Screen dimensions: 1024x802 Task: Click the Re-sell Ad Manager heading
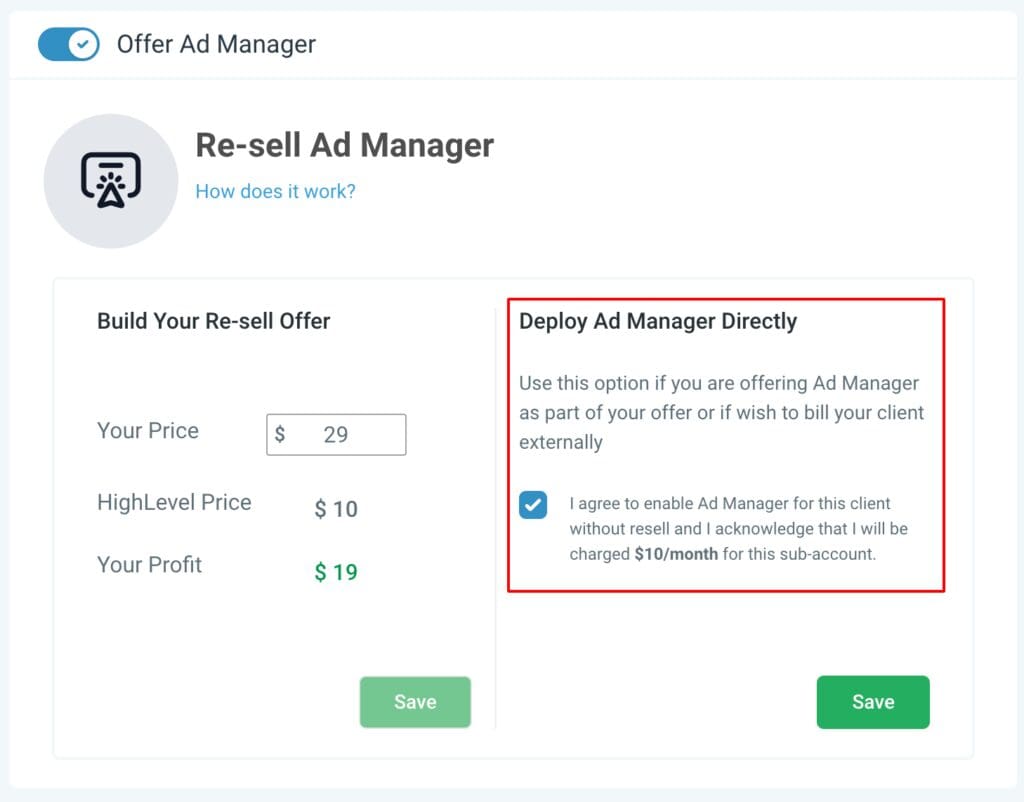344,145
